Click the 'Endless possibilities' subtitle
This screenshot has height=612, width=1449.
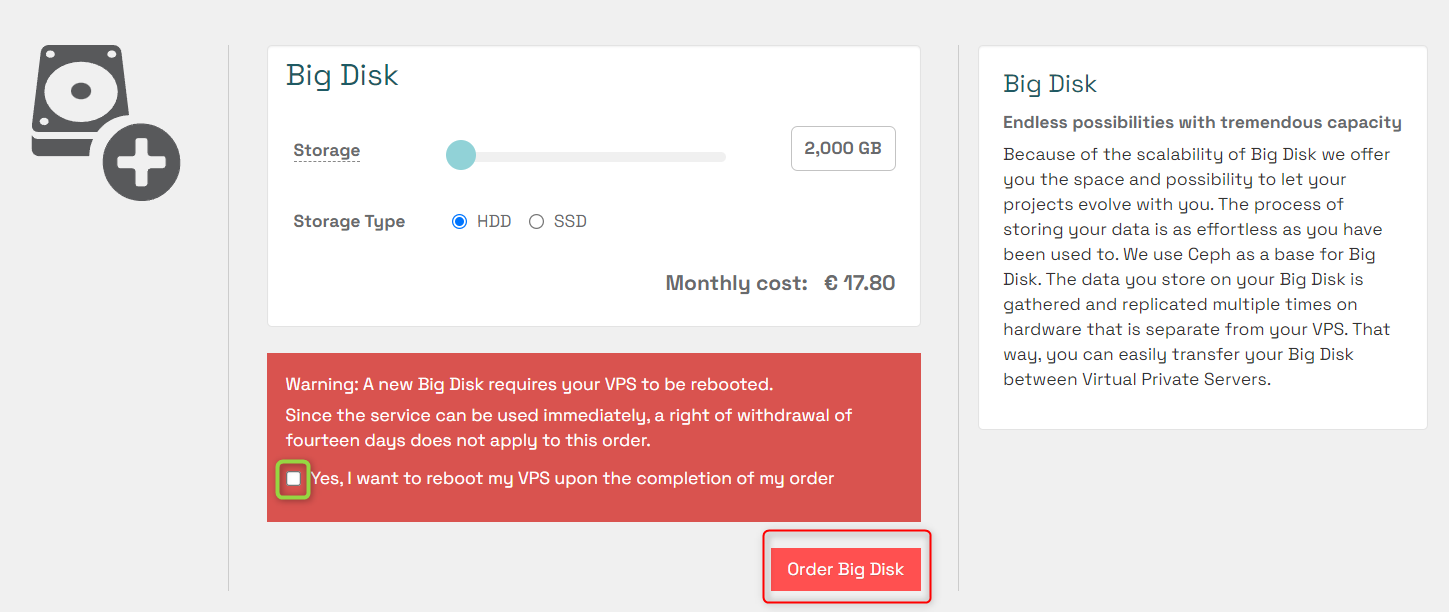pos(1202,123)
